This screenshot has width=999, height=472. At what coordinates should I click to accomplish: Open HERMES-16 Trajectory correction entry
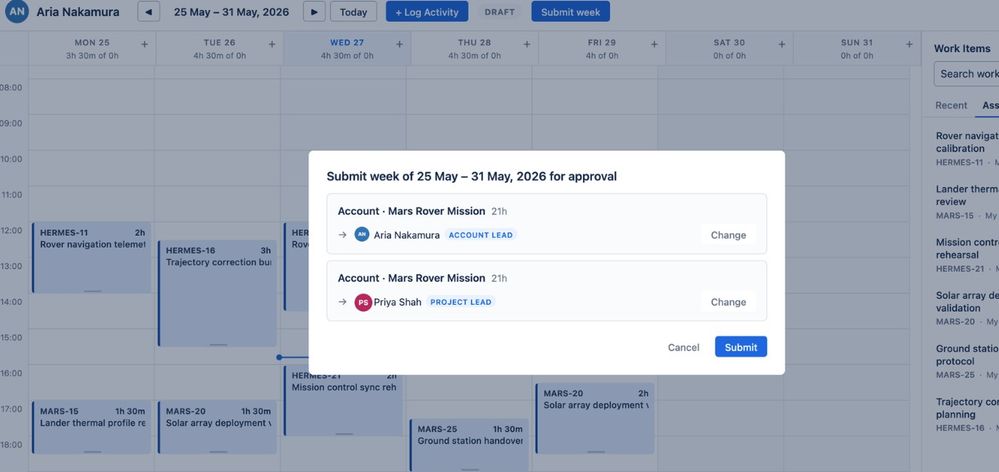point(217,294)
